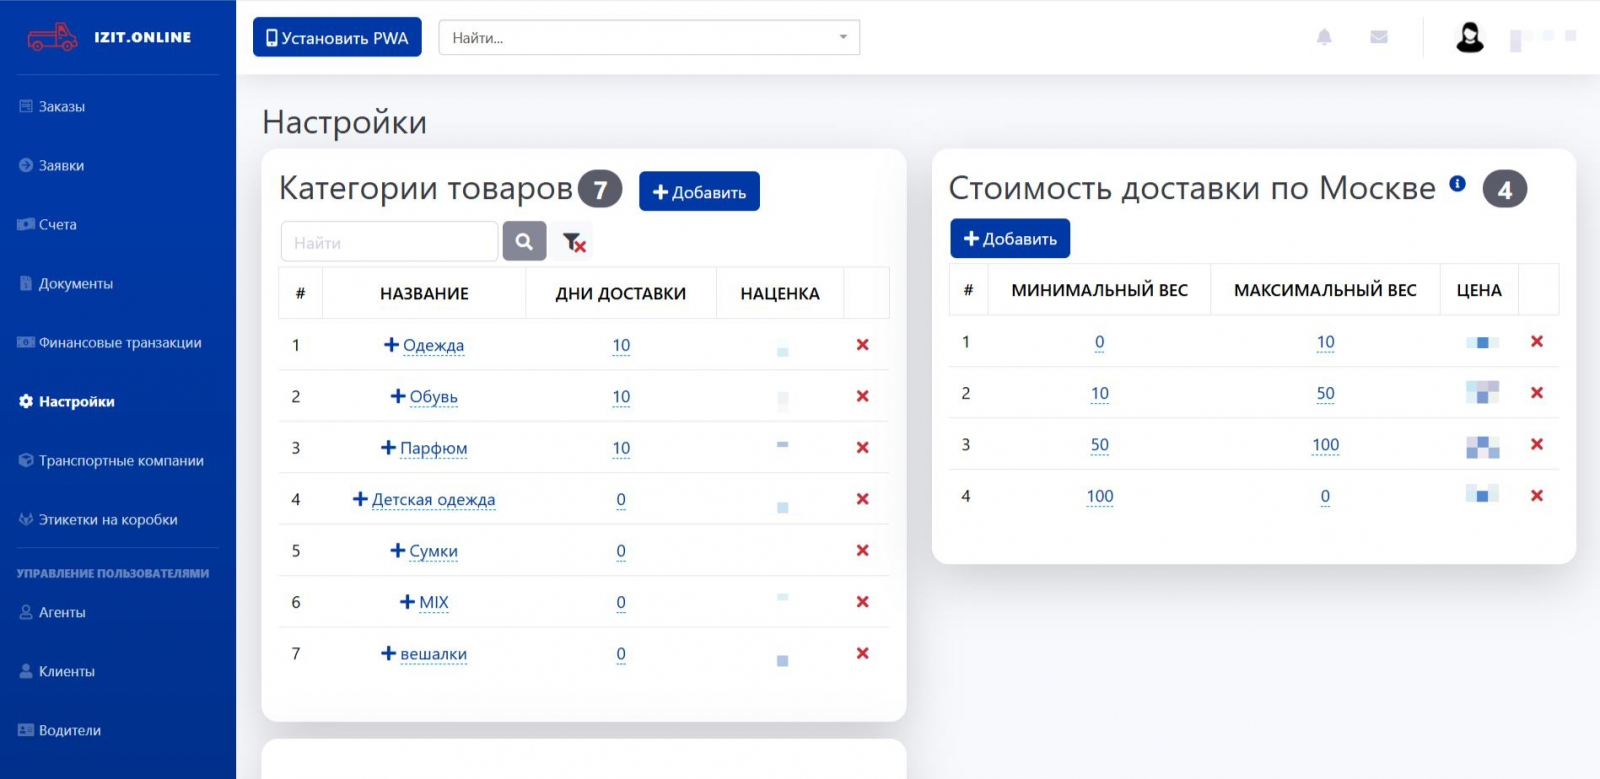Open Этикетки на коробки sidebar item
Viewport: 1600px width, 779px height.
tap(98, 519)
